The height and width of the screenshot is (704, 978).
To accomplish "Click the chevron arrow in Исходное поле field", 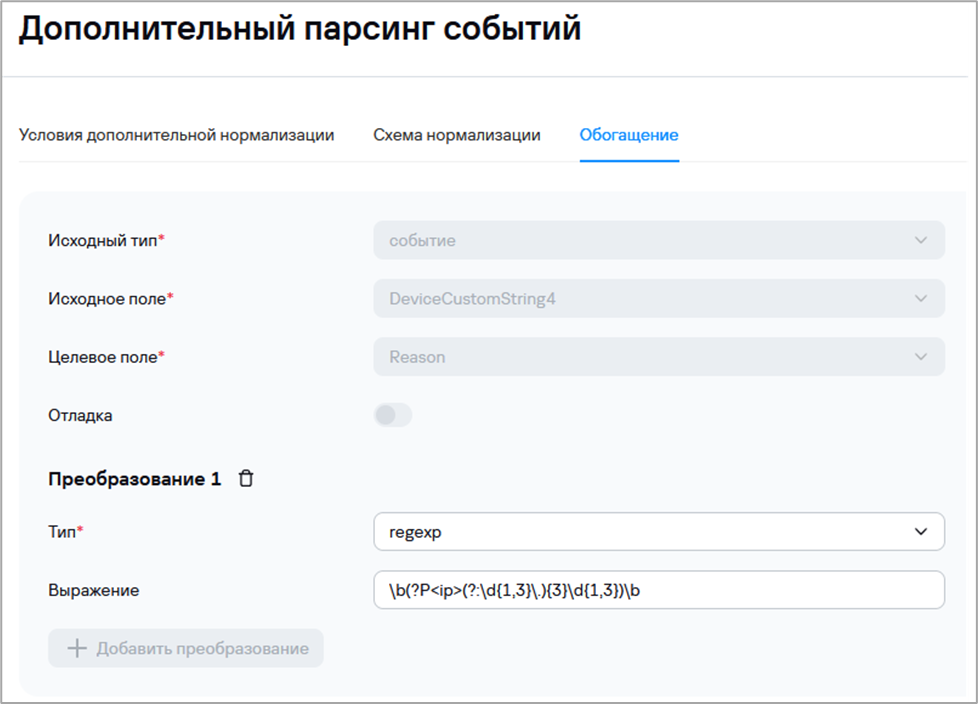I will [x=920, y=298].
